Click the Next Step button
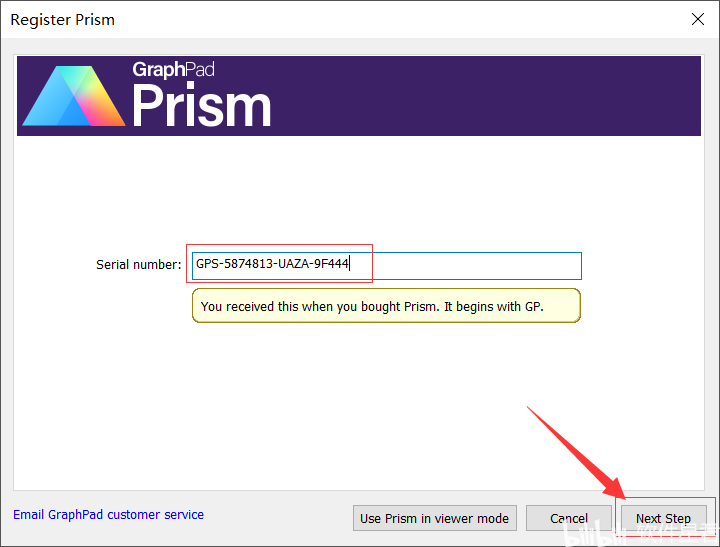The image size is (720, 547). pos(664,518)
